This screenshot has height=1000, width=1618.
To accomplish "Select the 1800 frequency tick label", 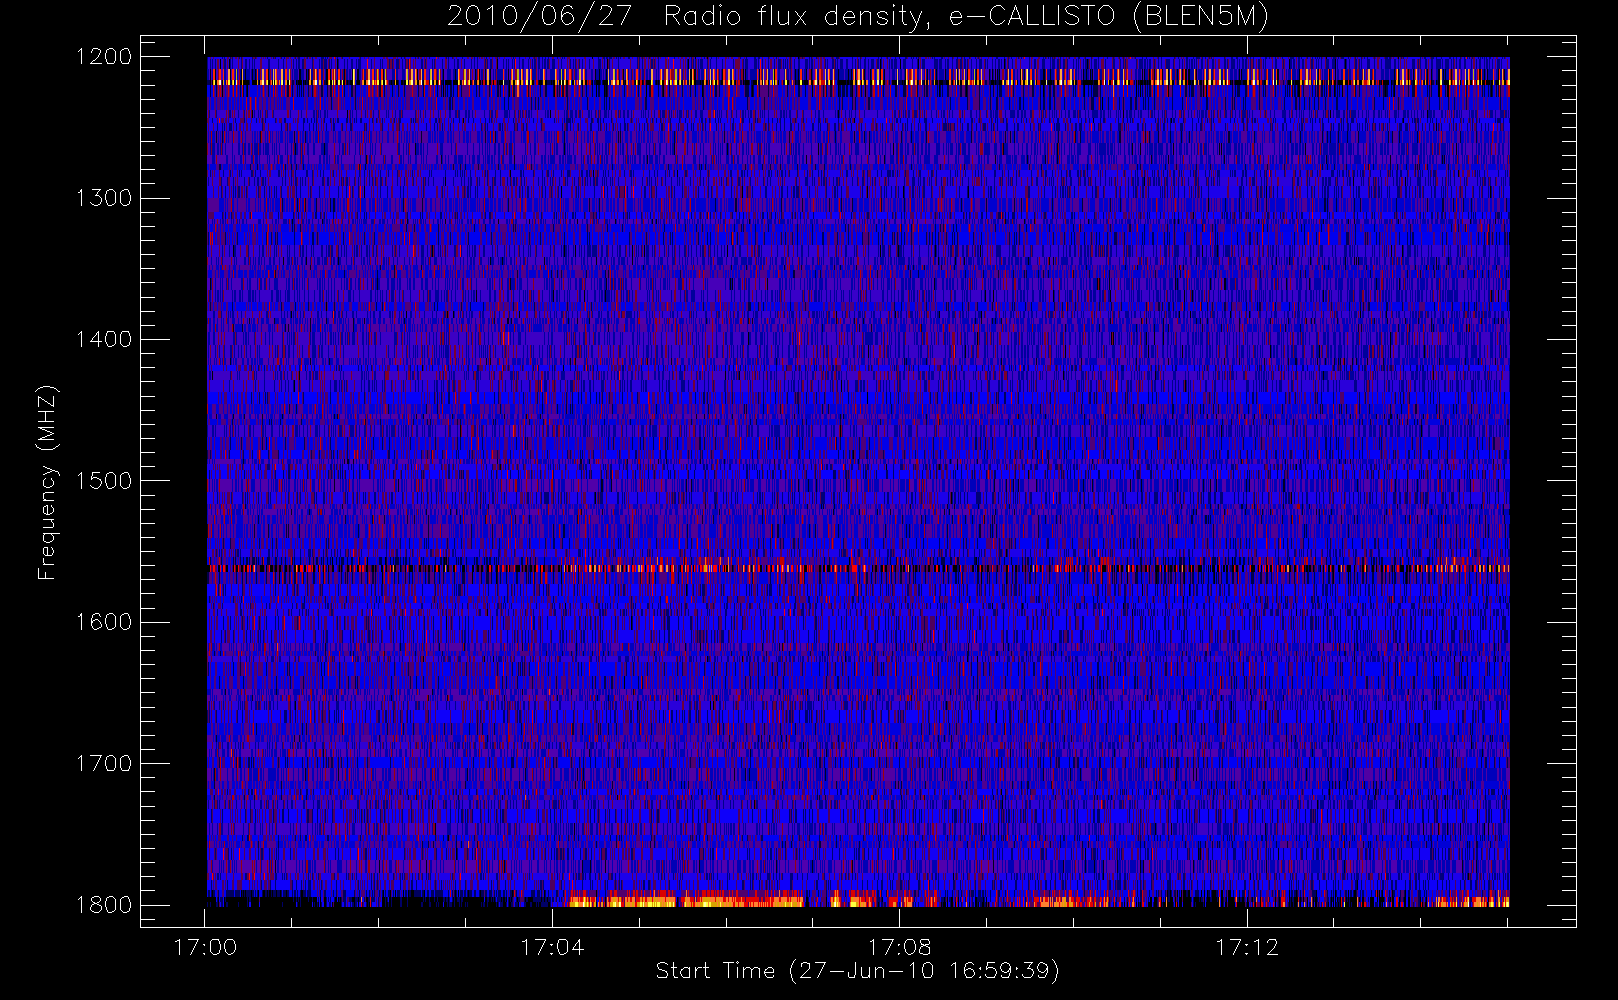I will coord(104,905).
